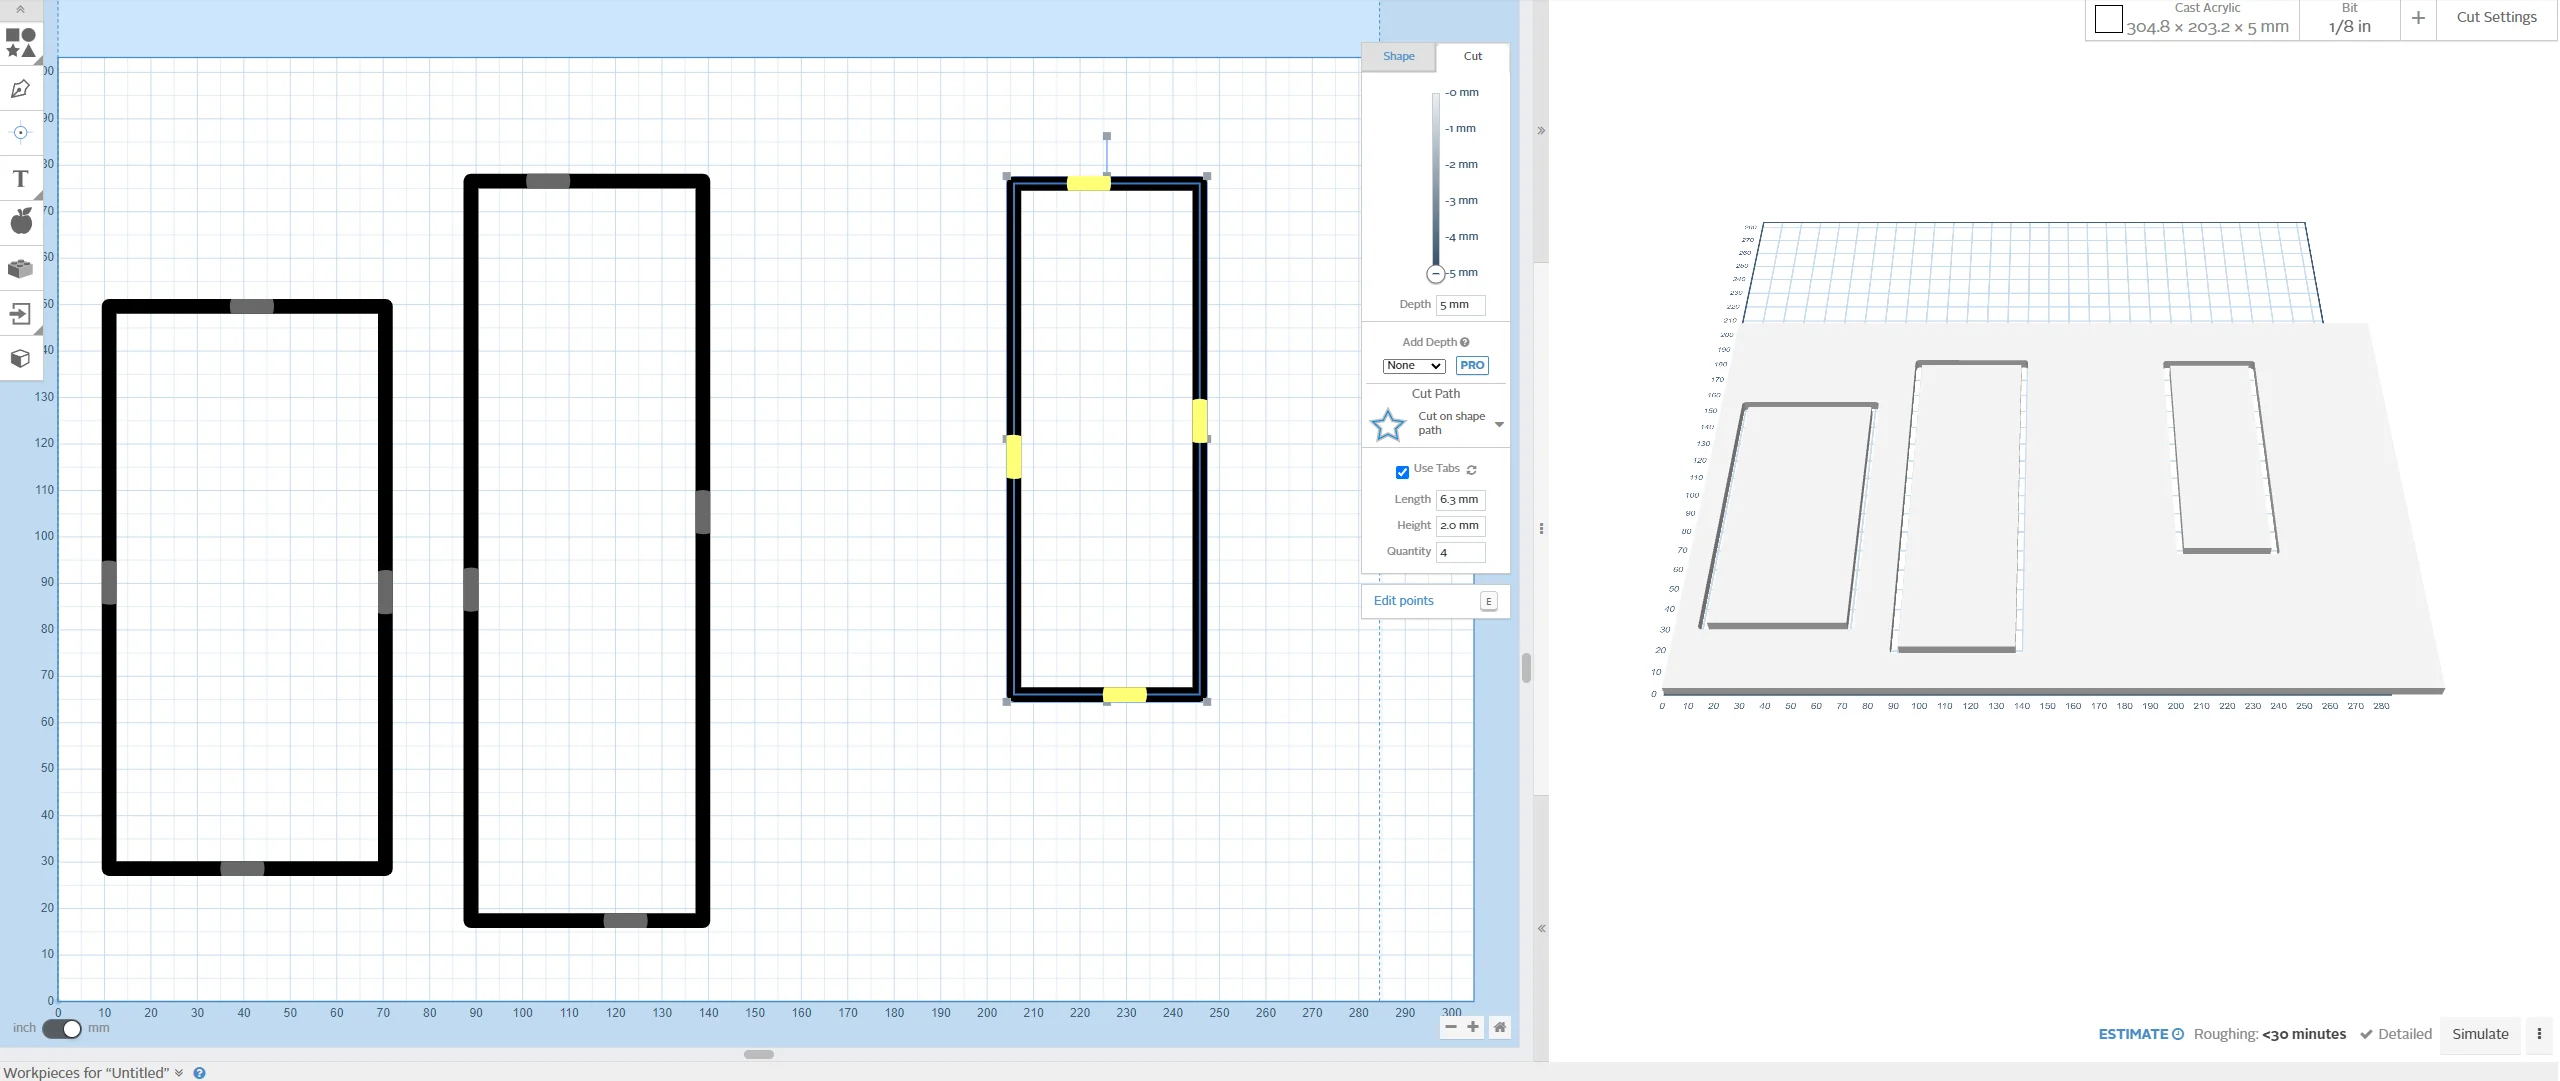Screen dimensions: 2560x1081
Task: Zoom out the canvas with minus
Action: coord(1451,1027)
